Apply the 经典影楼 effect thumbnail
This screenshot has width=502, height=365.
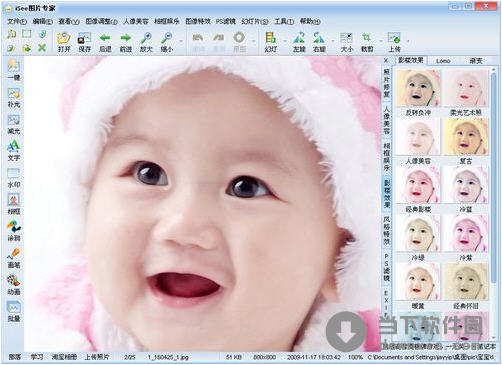(x=418, y=185)
